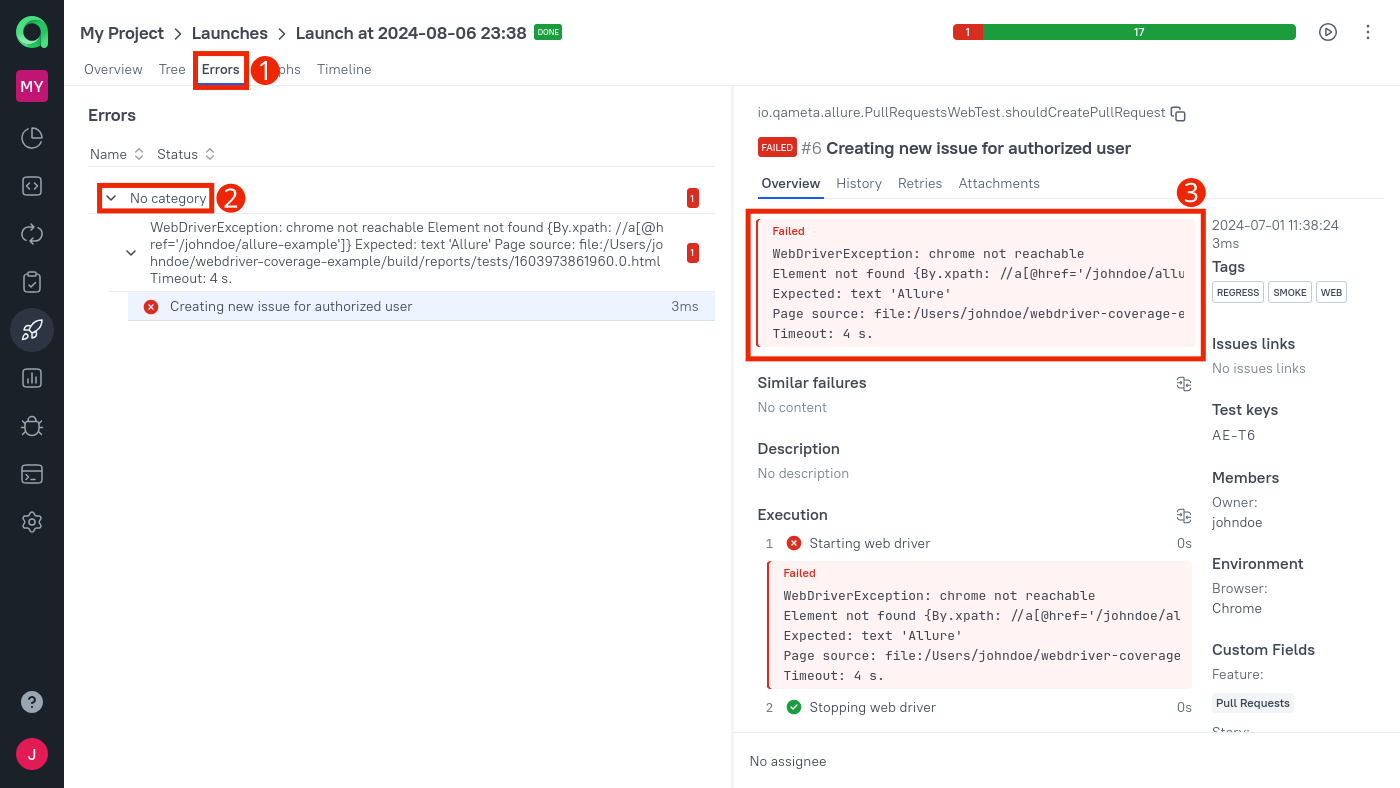Open the launch three-dot more menu
This screenshot has height=788, width=1400.
(x=1368, y=32)
